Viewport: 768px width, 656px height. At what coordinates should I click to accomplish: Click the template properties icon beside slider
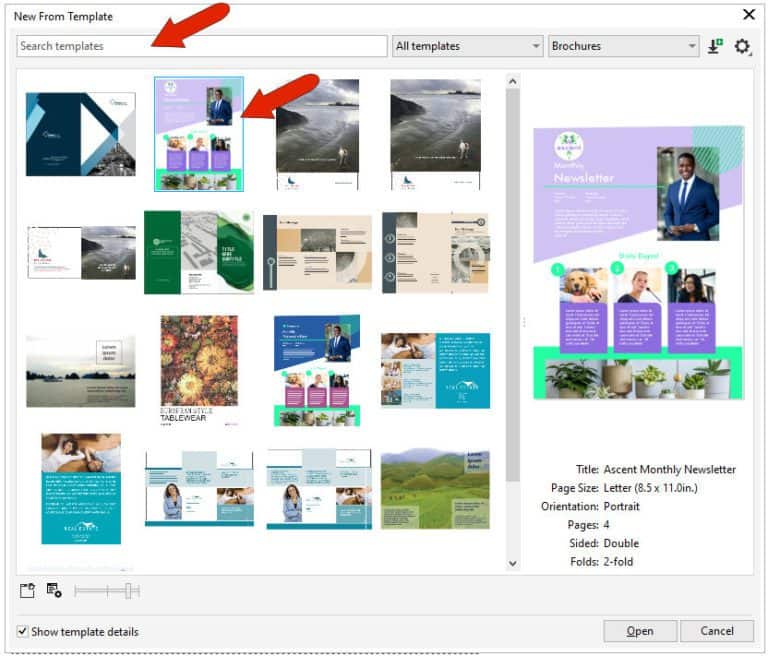pyautogui.click(x=54, y=591)
